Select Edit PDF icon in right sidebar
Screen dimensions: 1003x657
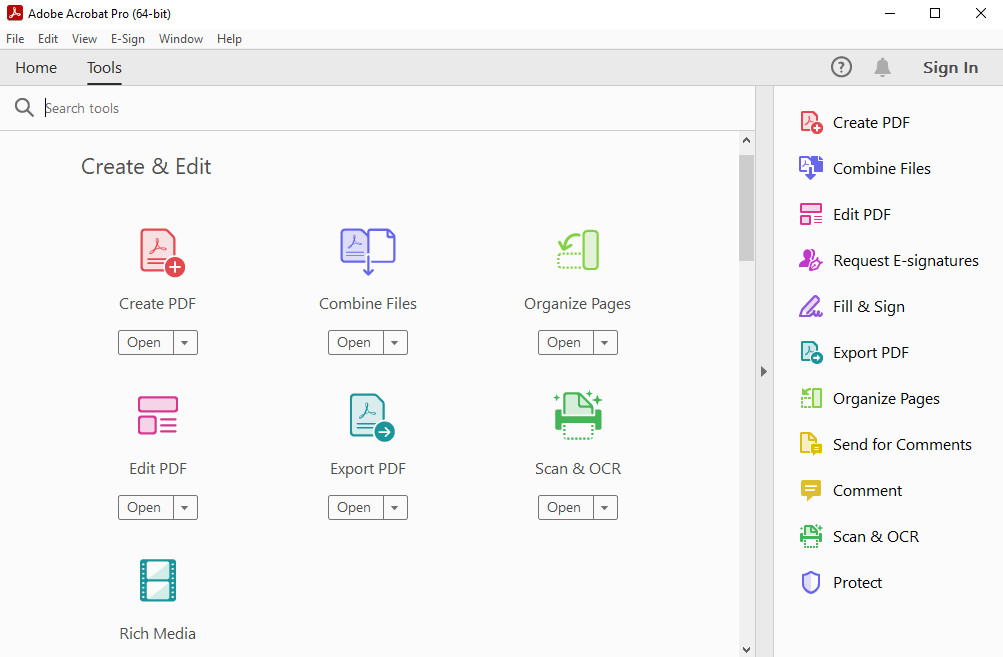[811, 214]
